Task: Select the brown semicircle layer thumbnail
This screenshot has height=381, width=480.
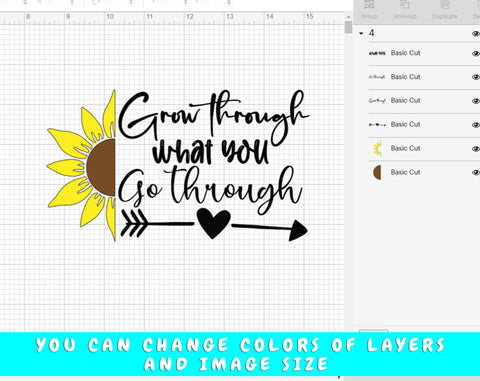Action: (x=377, y=172)
